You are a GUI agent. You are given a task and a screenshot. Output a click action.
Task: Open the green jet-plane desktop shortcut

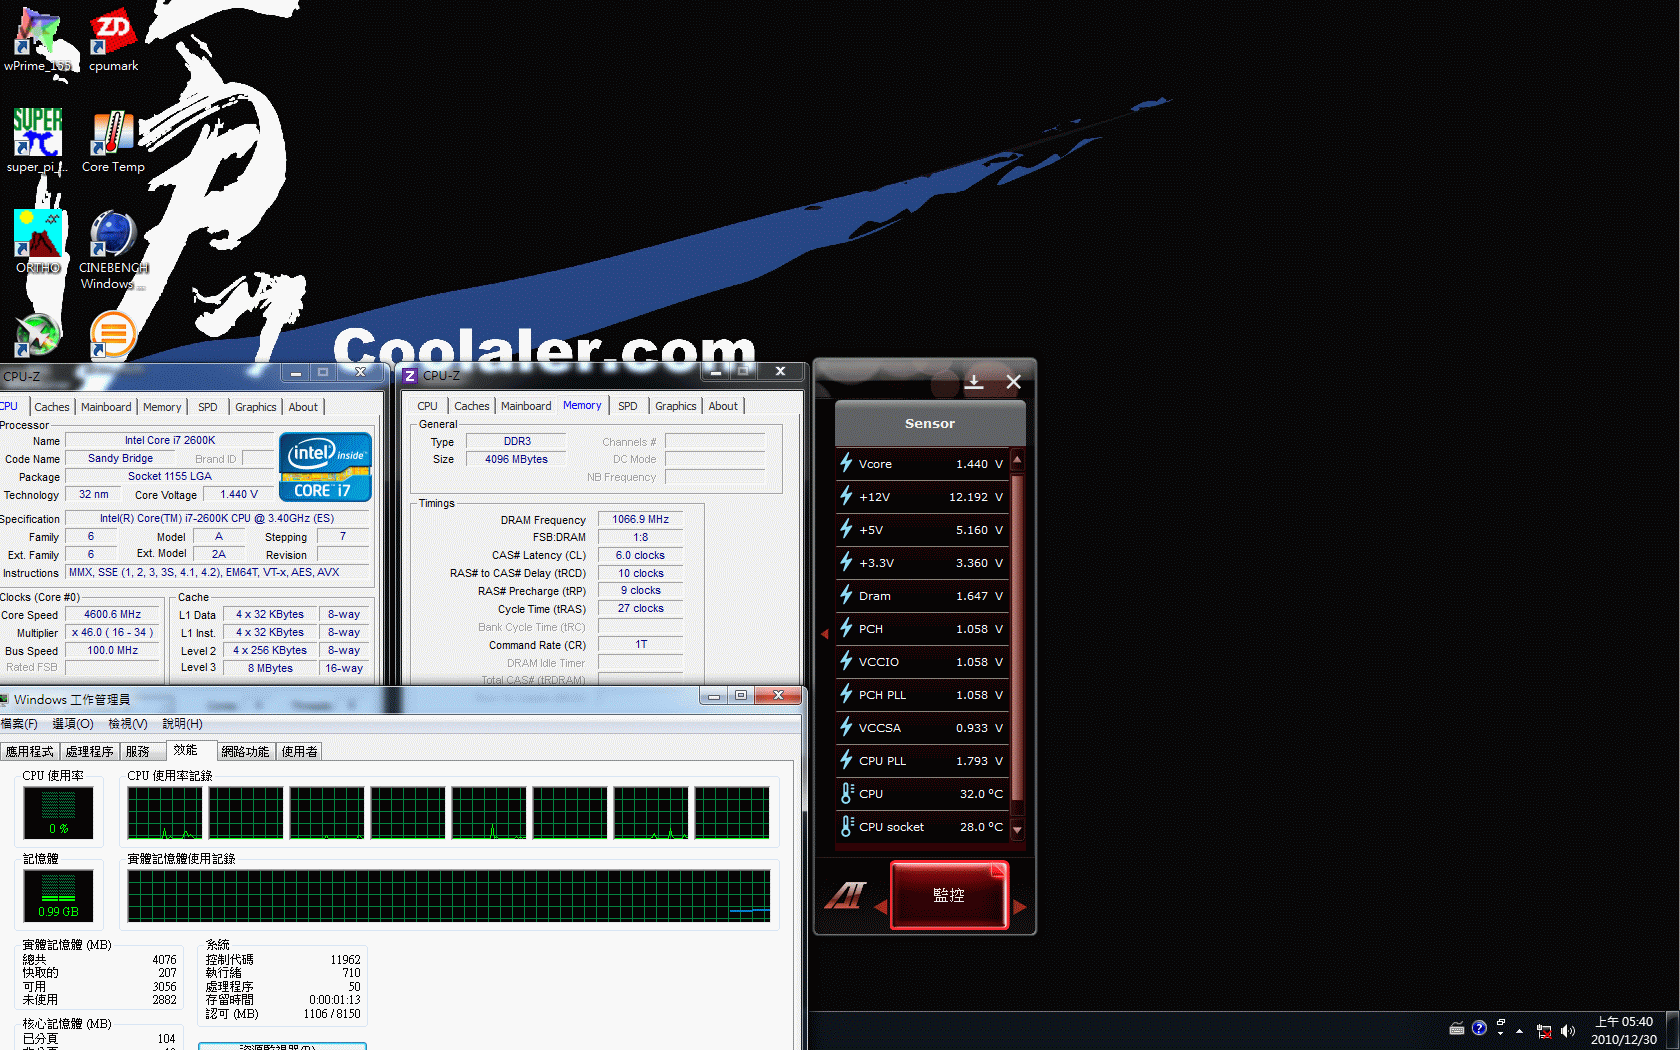click(x=38, y=335)
